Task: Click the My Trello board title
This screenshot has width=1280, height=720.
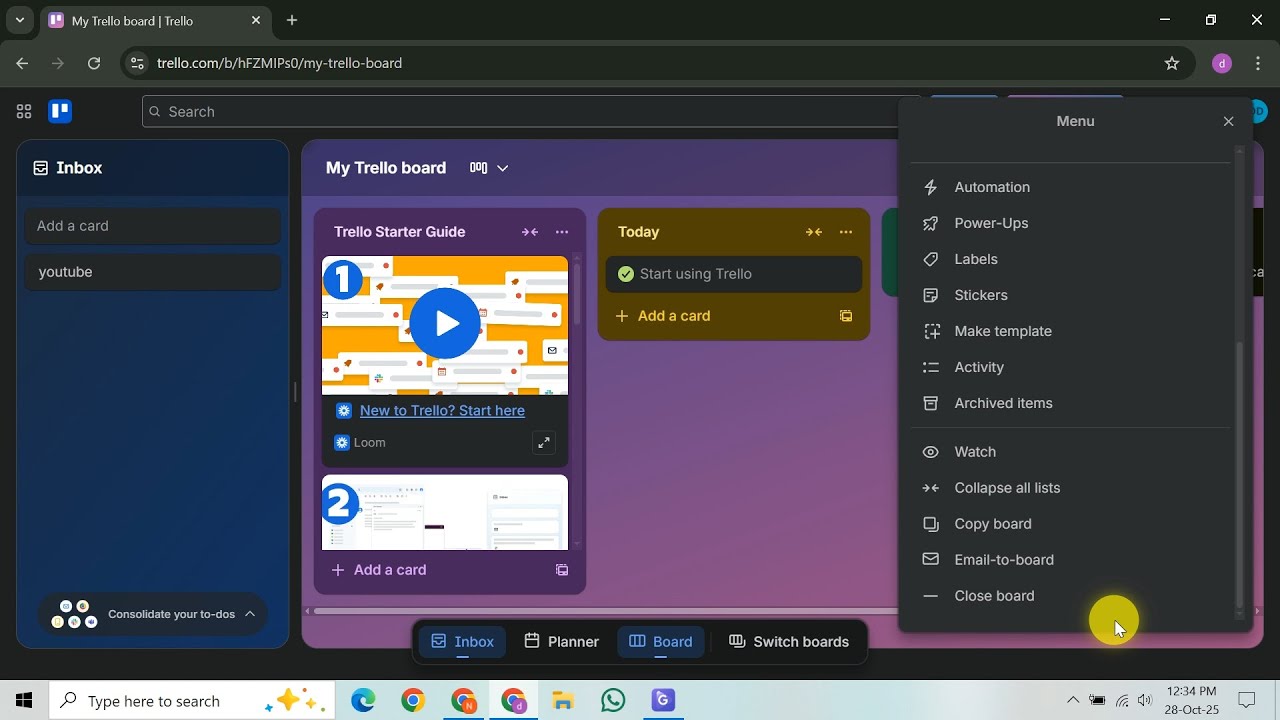Action: coord(386,168)
